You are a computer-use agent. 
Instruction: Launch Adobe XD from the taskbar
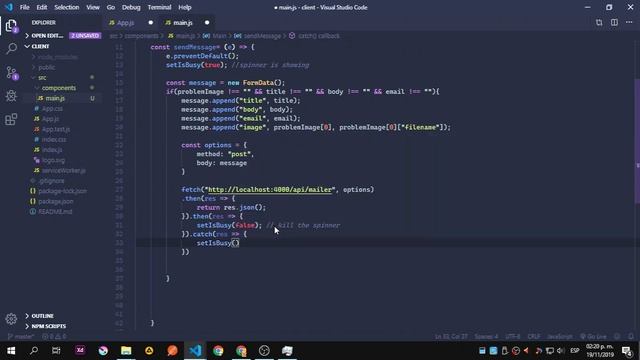click(80, 350)
